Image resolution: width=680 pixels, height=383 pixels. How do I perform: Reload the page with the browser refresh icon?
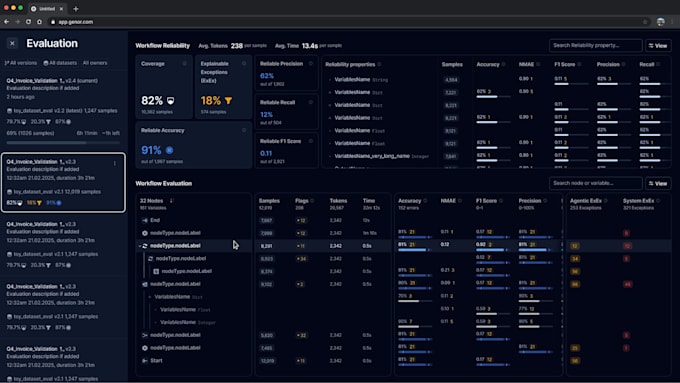click(28, 22)
